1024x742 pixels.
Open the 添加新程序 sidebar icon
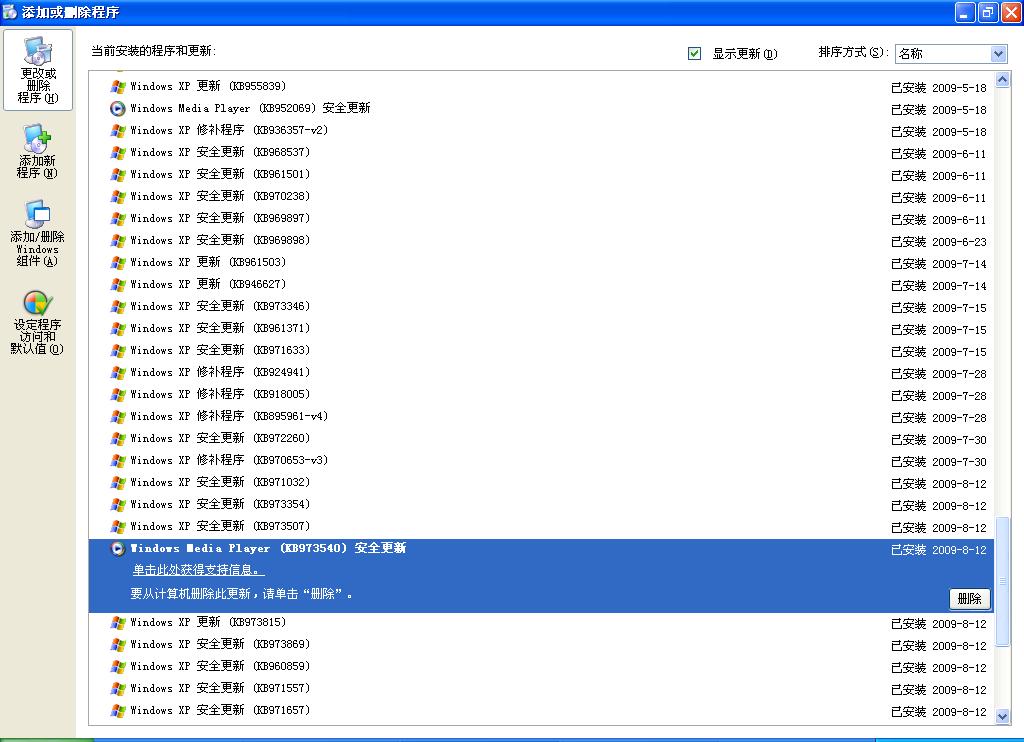click(38, 150)
